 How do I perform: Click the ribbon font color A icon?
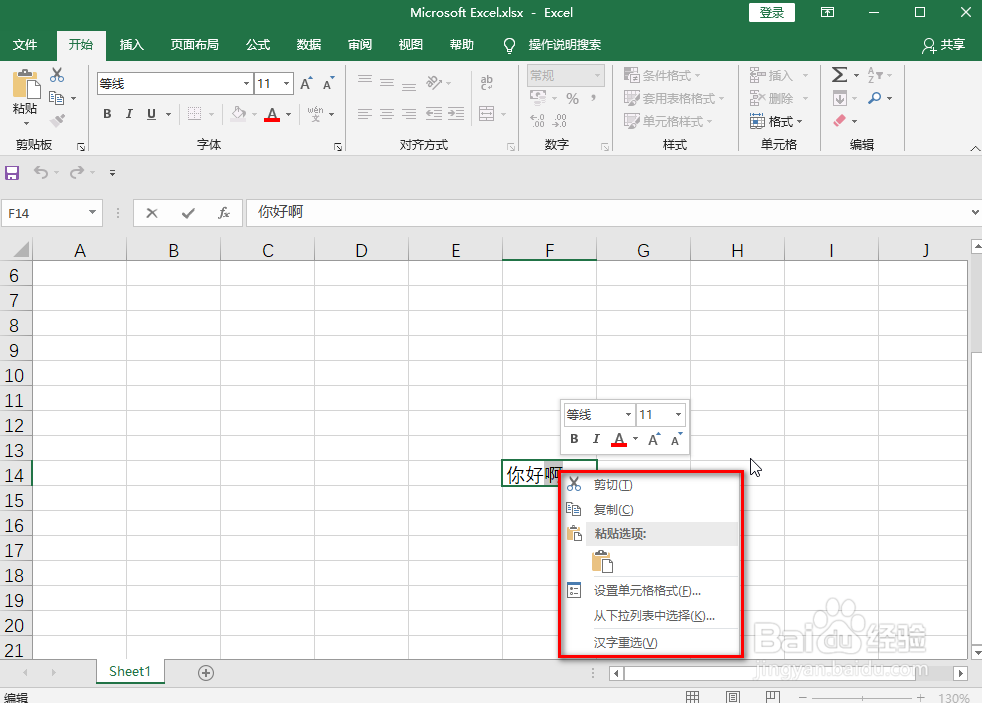272,114
